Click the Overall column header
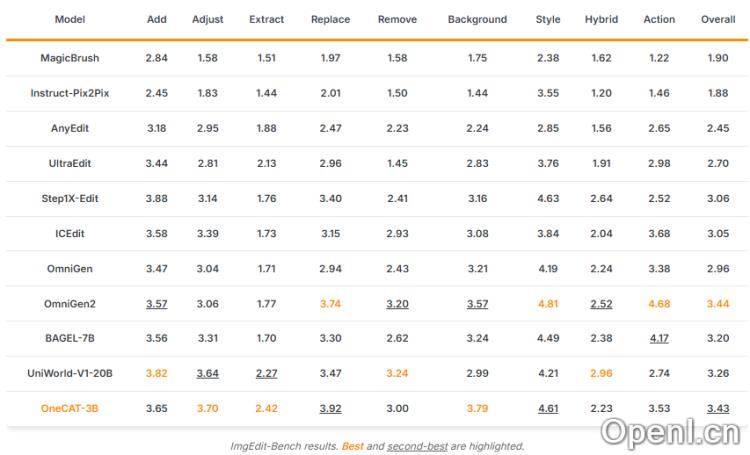 point(718,20)
